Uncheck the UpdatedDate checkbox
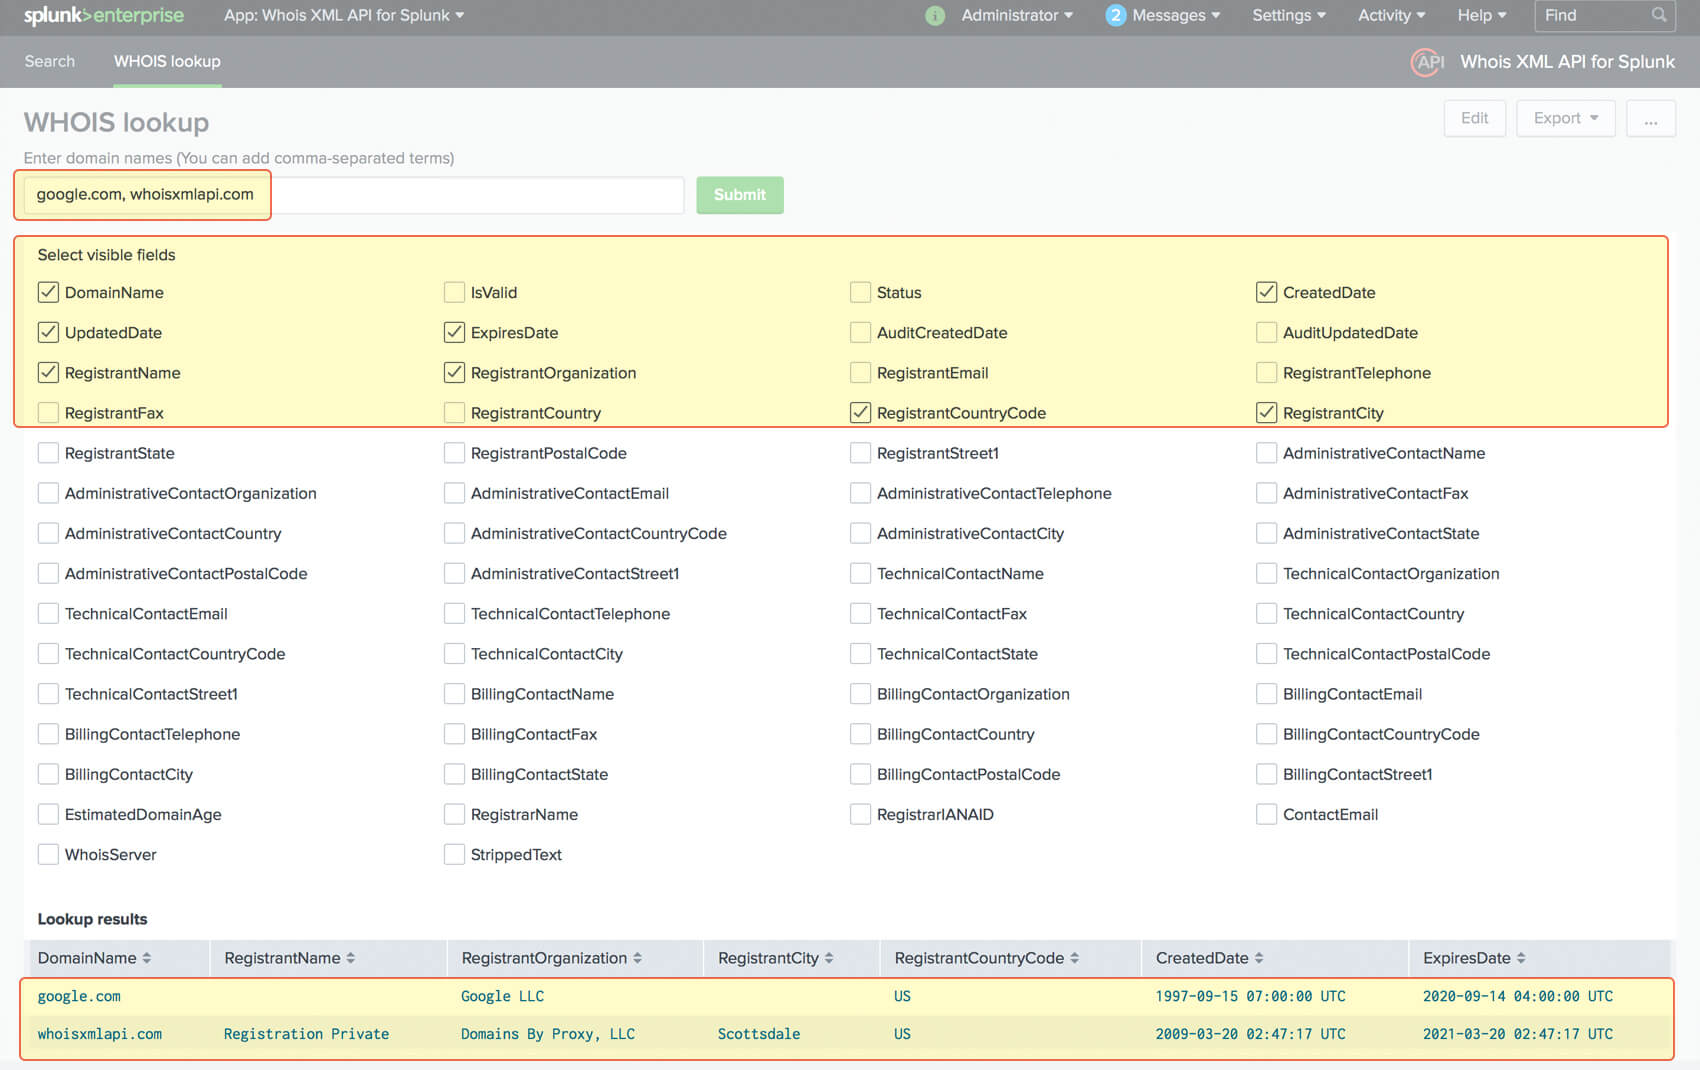This screenshot has width=1700, height=1070. pyautogui.click(x=48, y=332)
